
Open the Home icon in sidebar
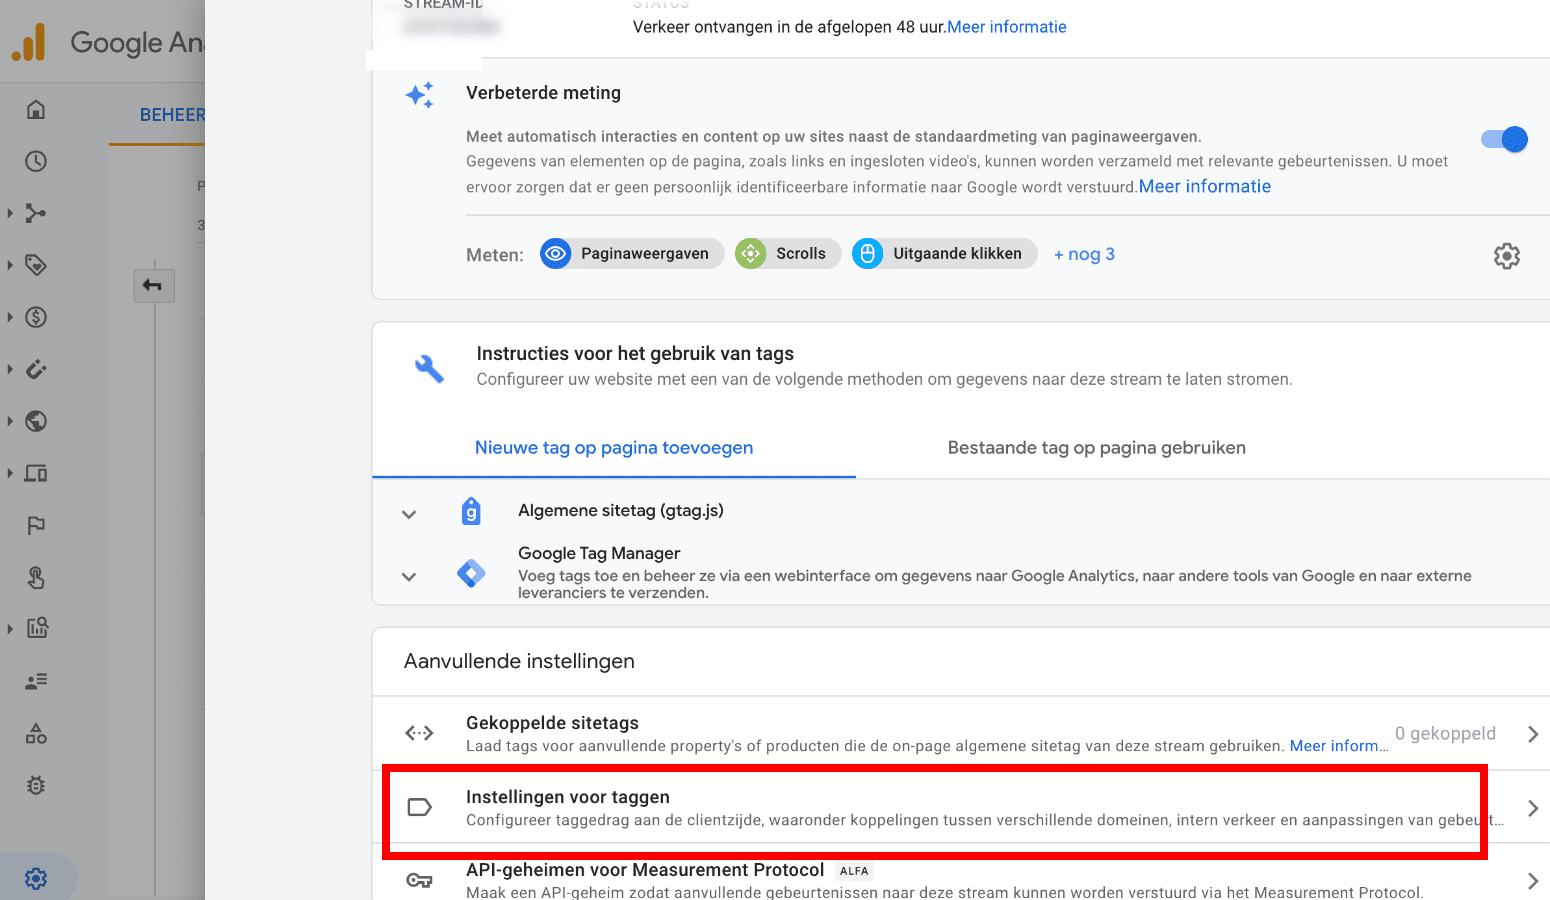click(x=36, y=109)
